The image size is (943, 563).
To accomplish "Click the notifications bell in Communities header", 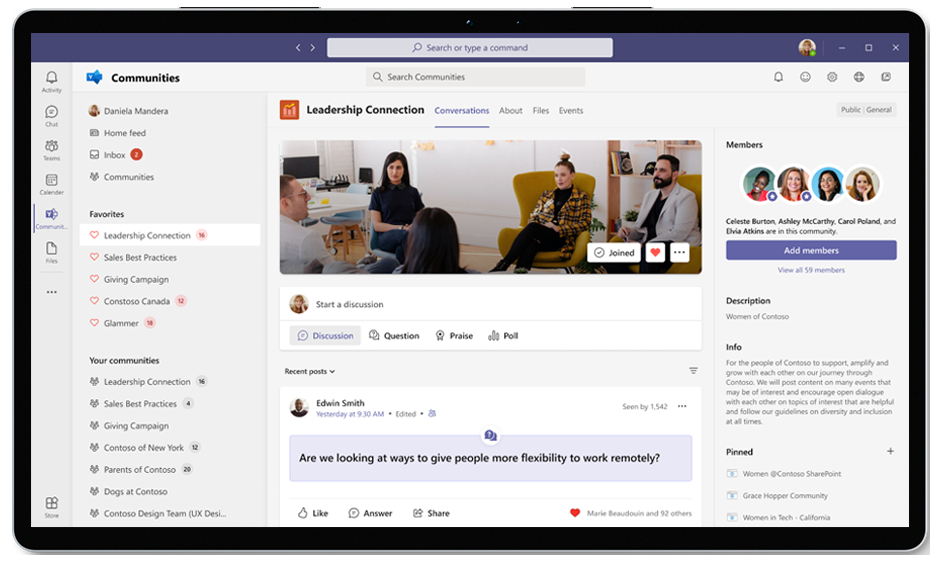I will tap(779, 77).
